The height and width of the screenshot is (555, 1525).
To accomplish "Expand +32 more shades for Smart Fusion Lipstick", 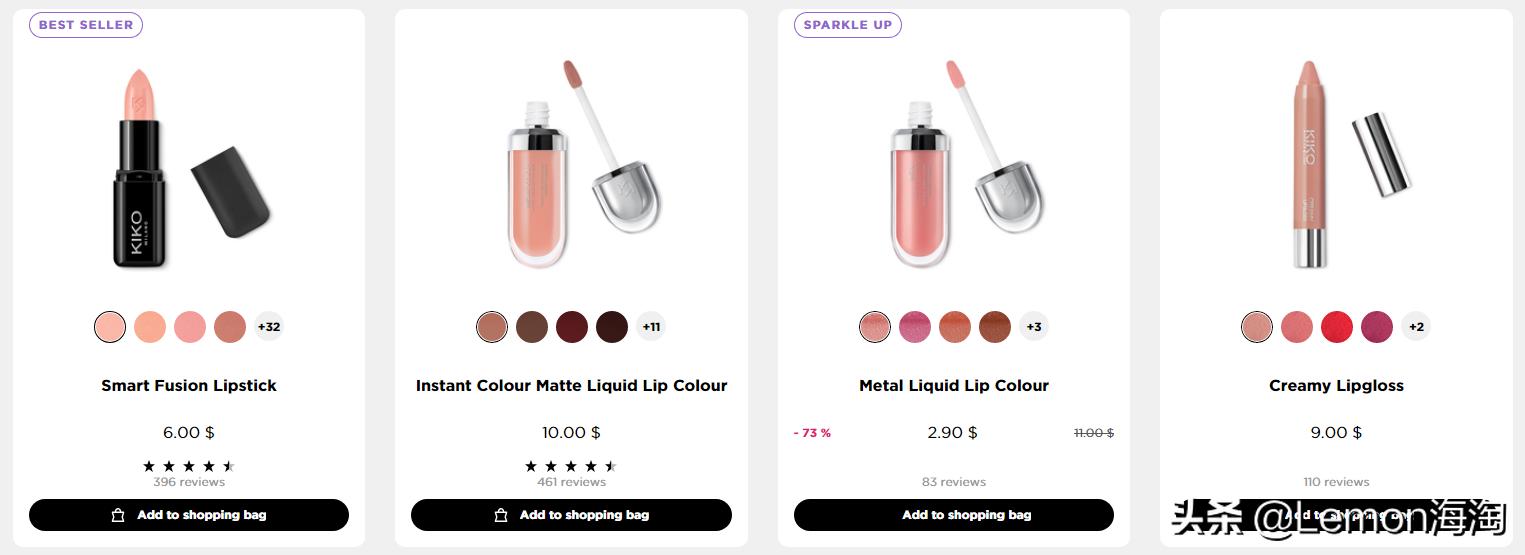I will coord(269,327).
